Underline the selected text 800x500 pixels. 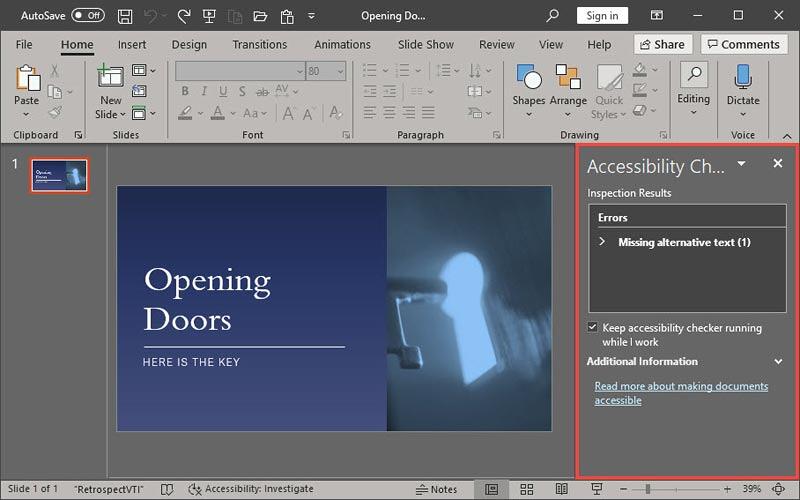pyautogui.click(x=223, y=91)
